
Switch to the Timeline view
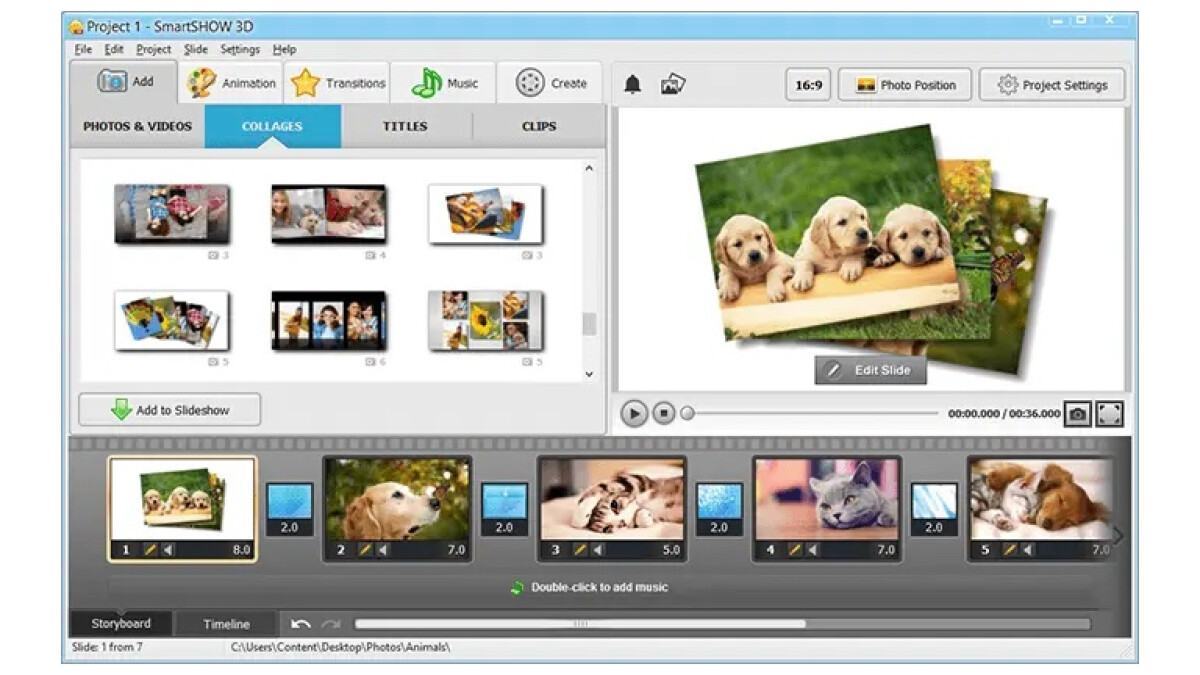click(227, 624)
